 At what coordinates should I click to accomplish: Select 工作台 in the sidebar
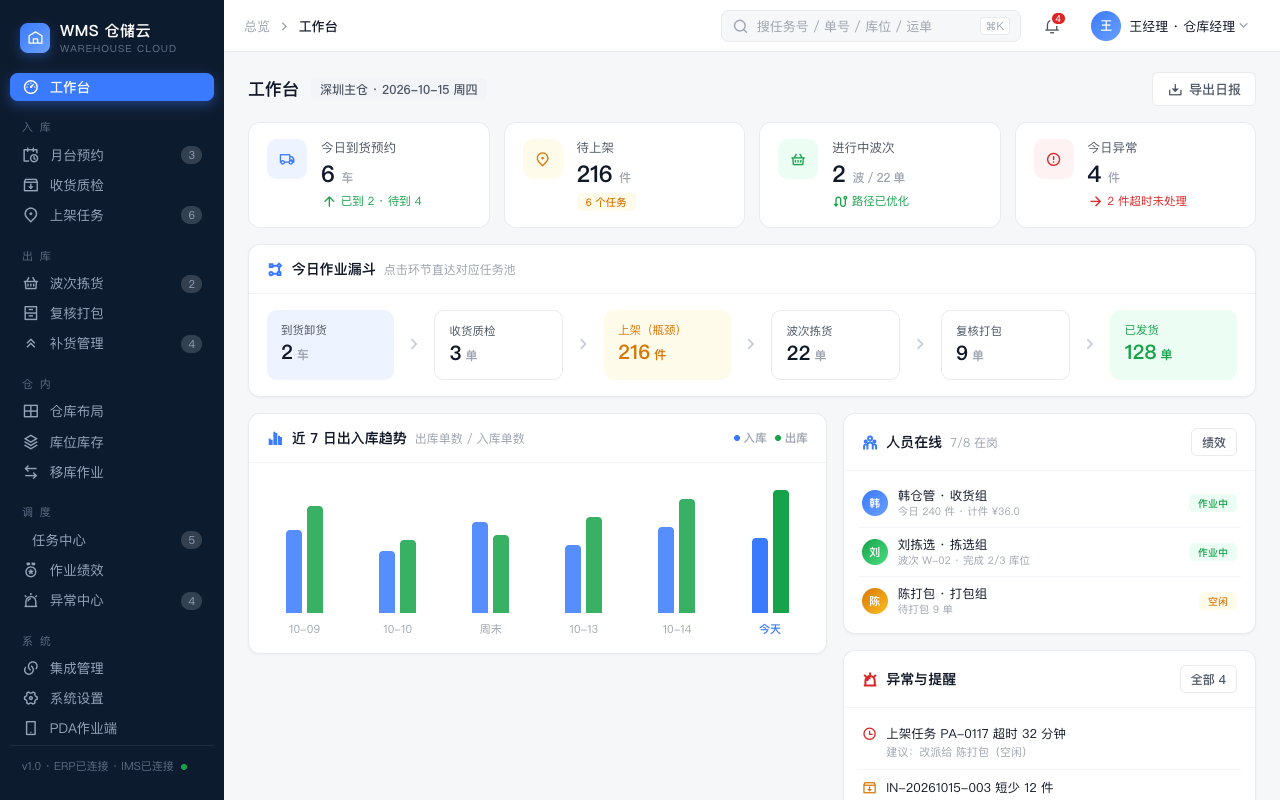[112, 87]
